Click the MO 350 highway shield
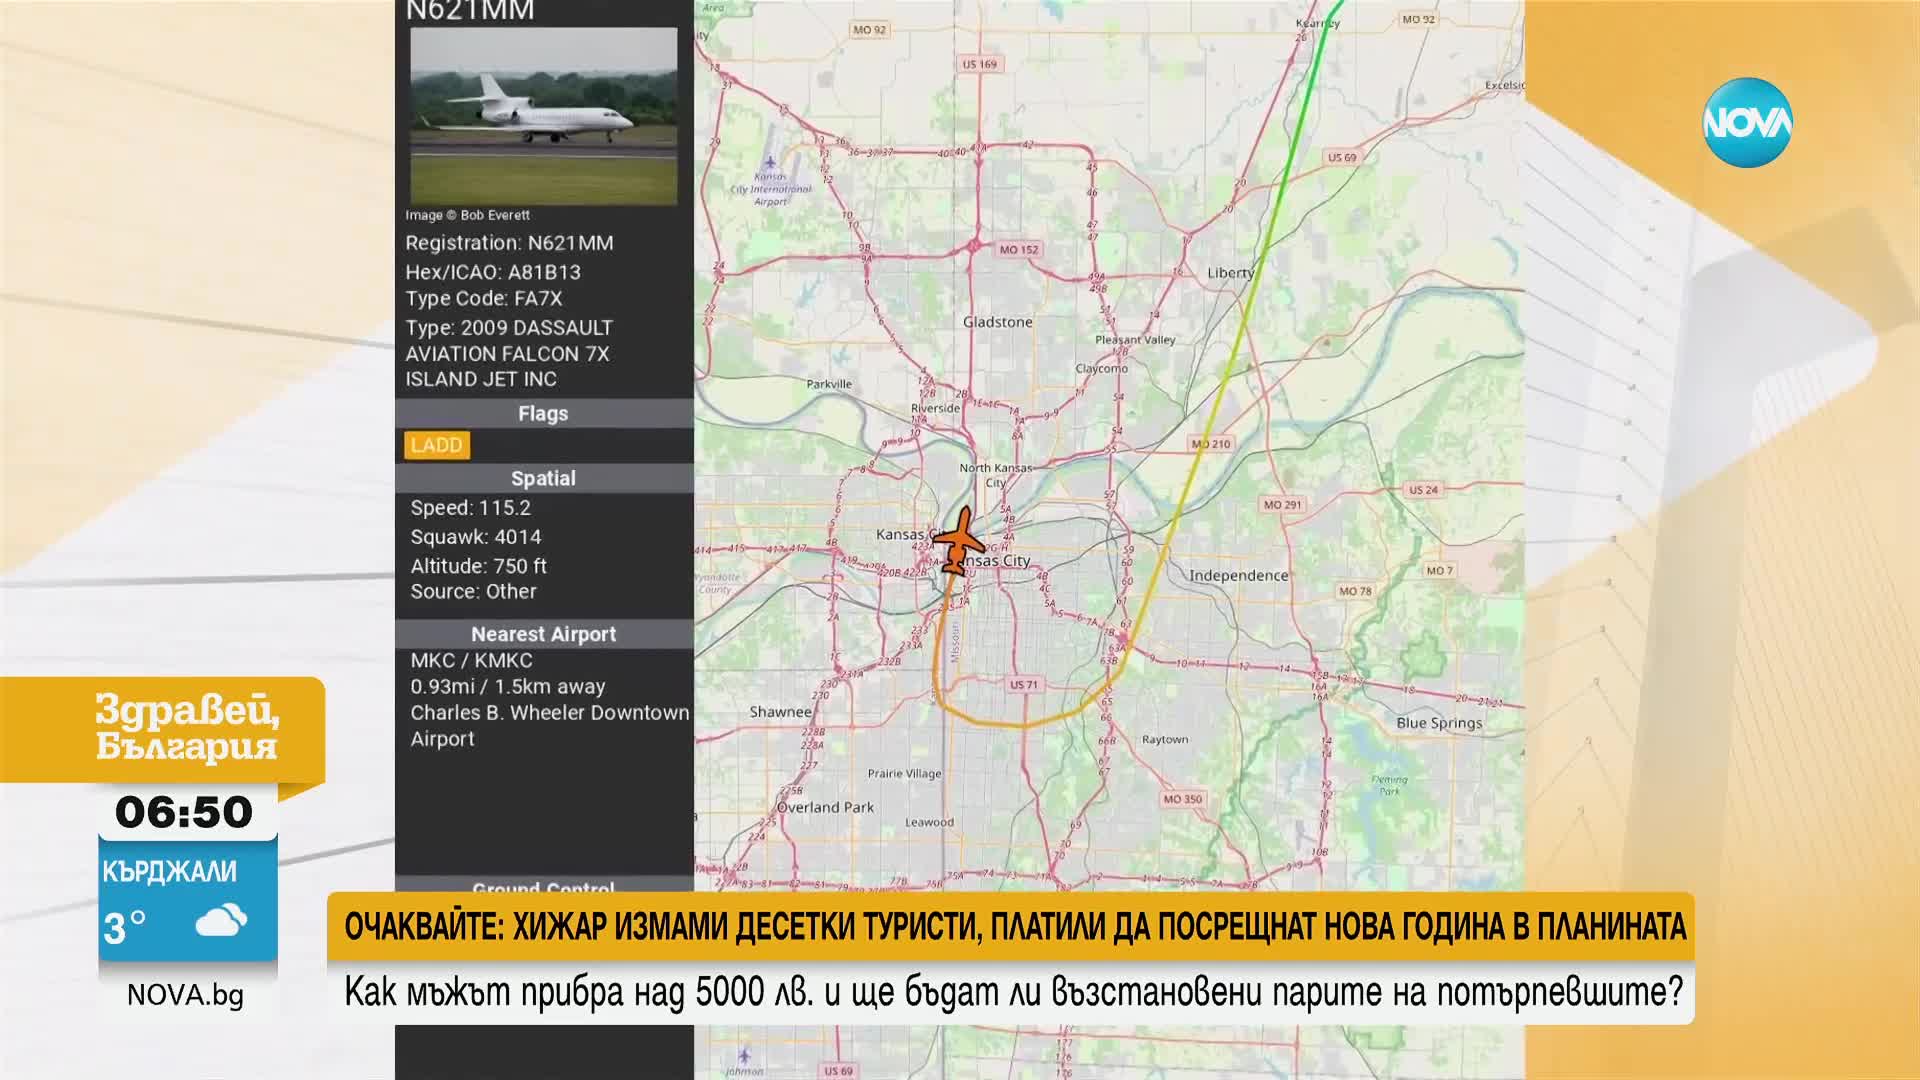1920x1080 pixels. pyautogui.click(x=1182, y=799)
